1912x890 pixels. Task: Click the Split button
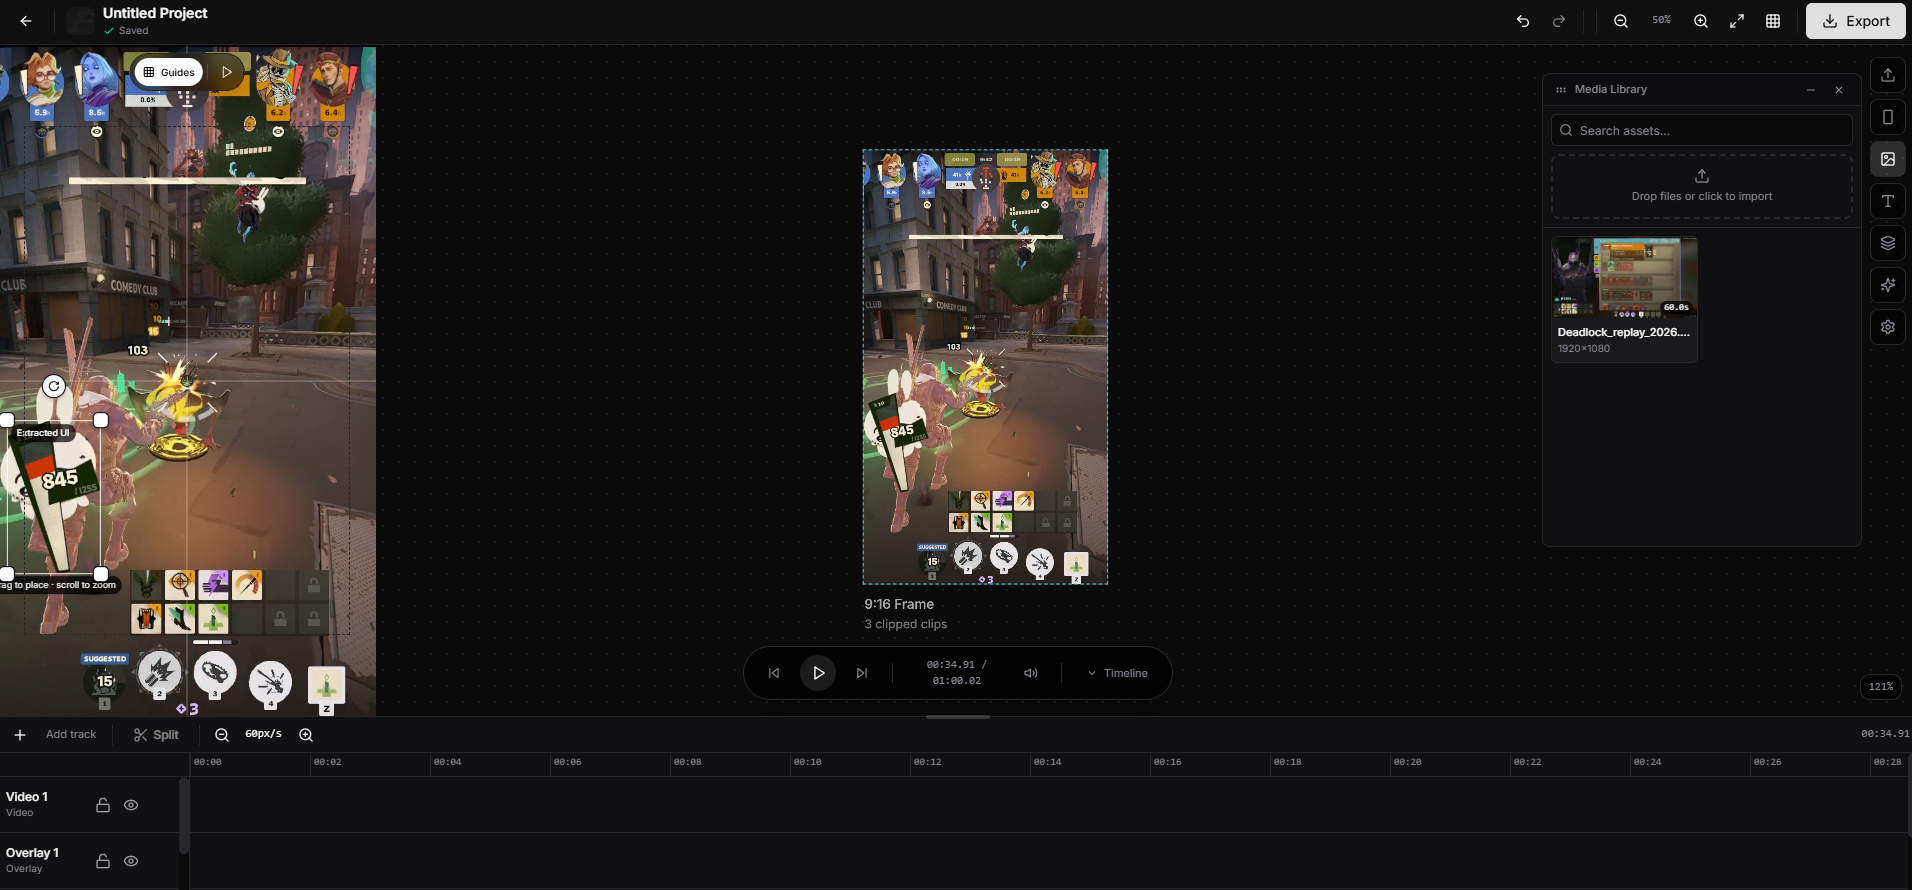click(156, 735)
